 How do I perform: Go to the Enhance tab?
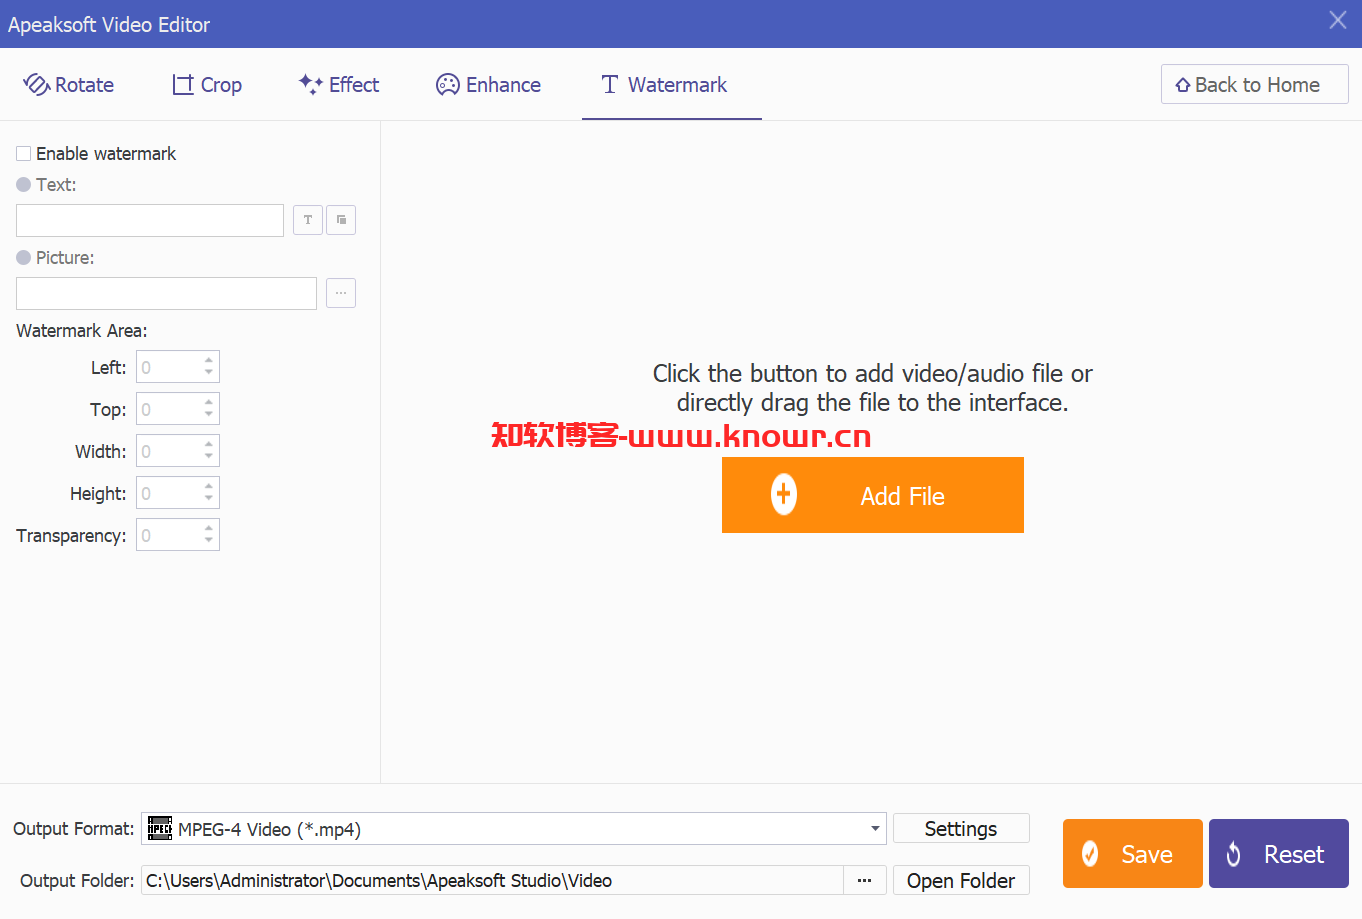click(x=488, y=85)
